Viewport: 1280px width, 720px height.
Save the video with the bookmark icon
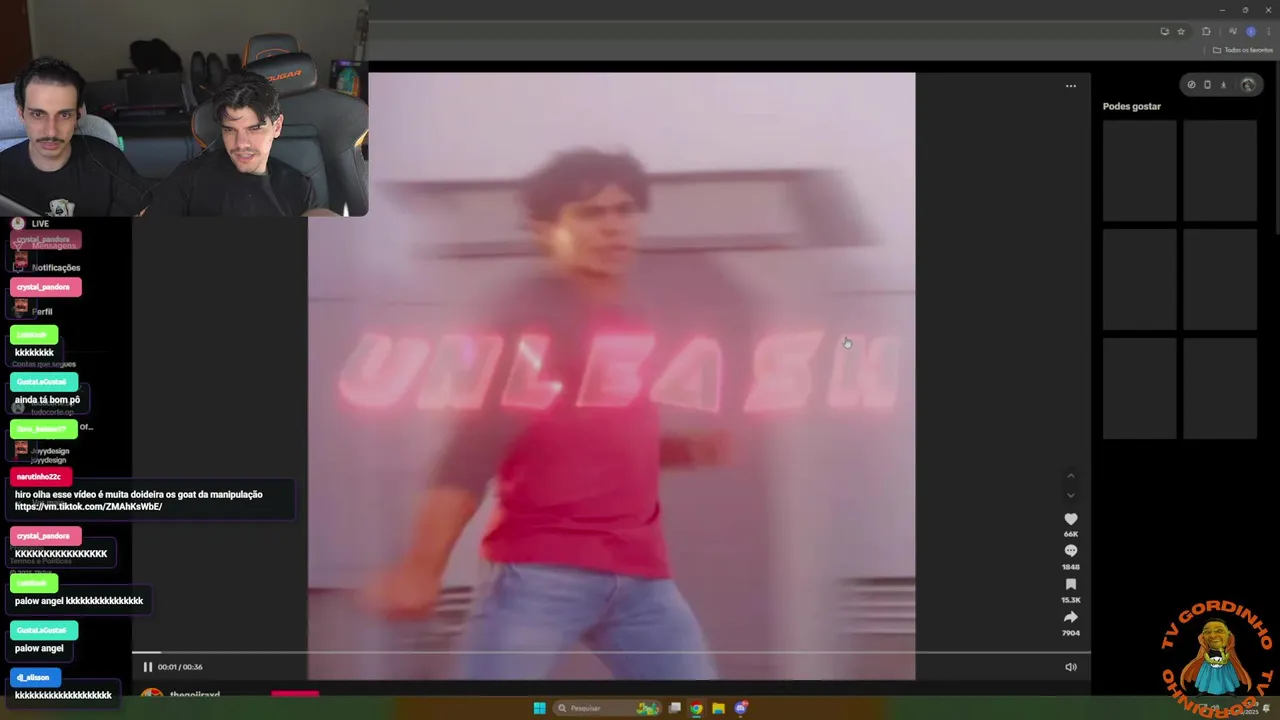pos(1070,584)
